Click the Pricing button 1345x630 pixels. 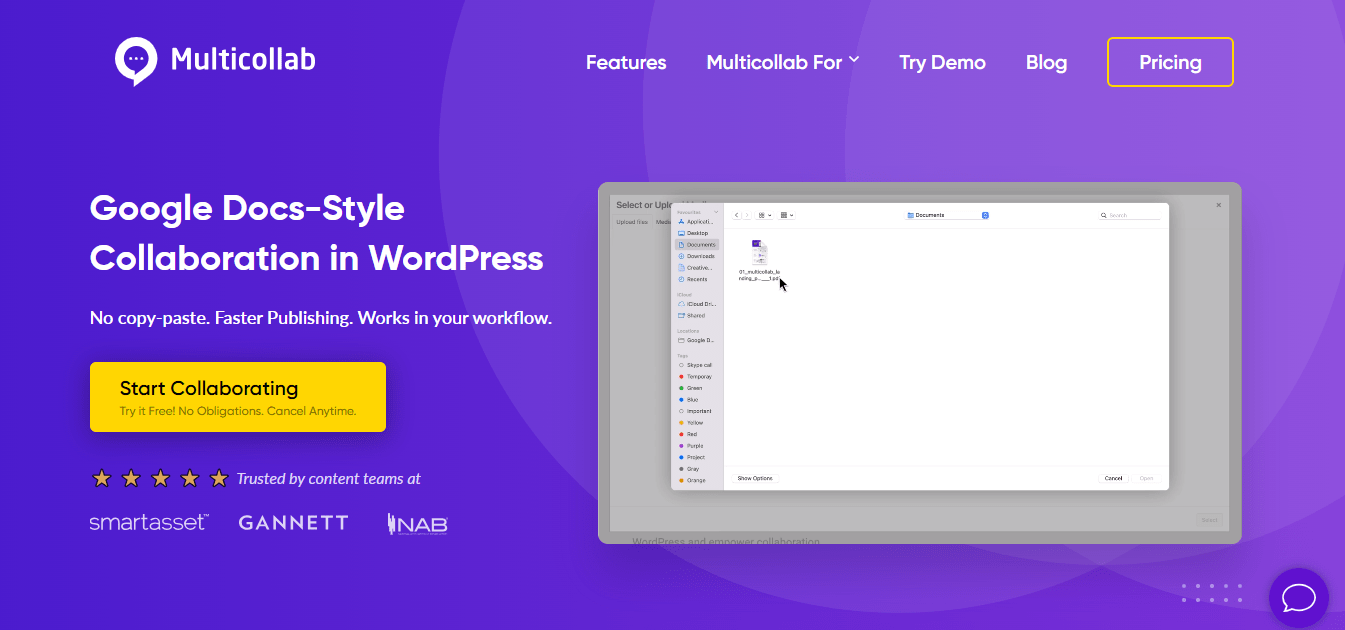tap(1170, 62)
